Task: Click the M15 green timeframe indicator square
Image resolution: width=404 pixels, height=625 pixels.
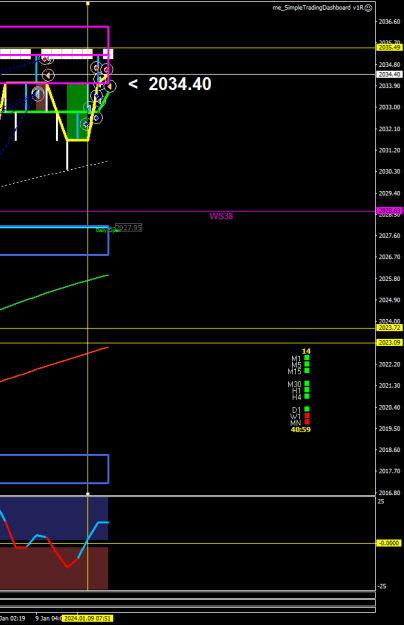Action: (307, 371)
